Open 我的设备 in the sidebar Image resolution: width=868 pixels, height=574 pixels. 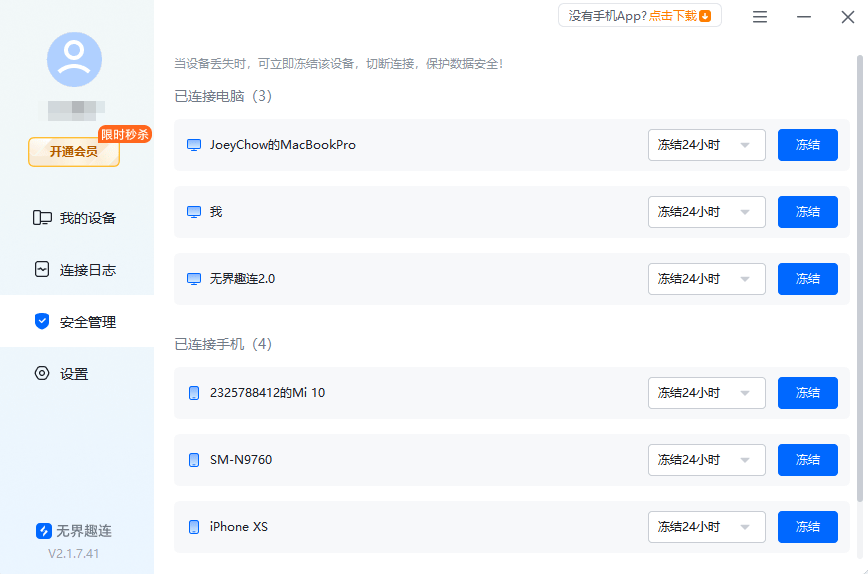pyautogui.click(x=76, y=218)
